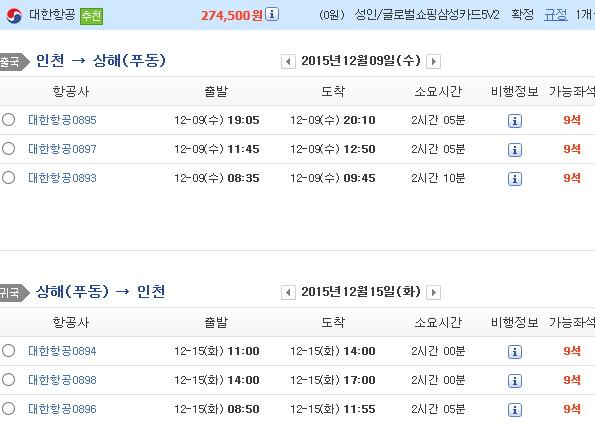The height and width of the screenshot is (435, 595).
Task: Open fare info icon next to 274,500원
Action: [272, 14]
